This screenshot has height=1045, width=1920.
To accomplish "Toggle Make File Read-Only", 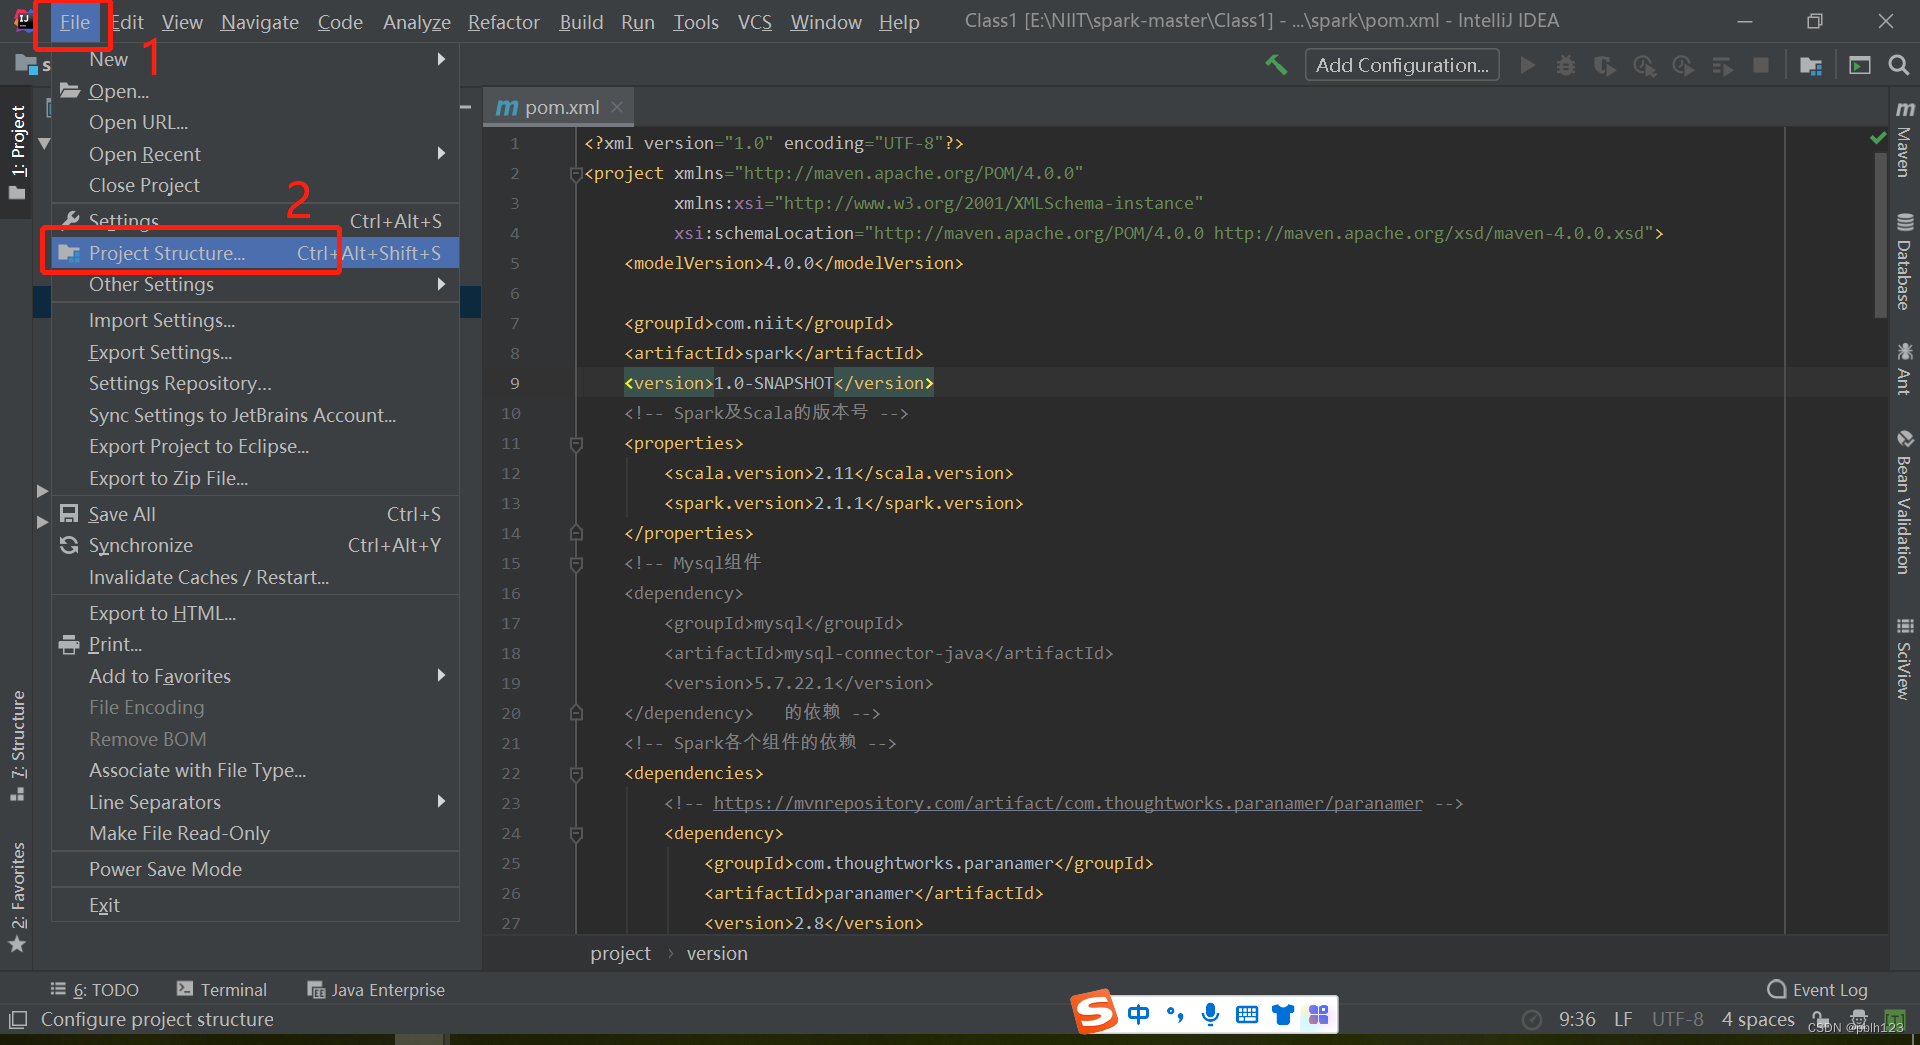I will point(255,833).
